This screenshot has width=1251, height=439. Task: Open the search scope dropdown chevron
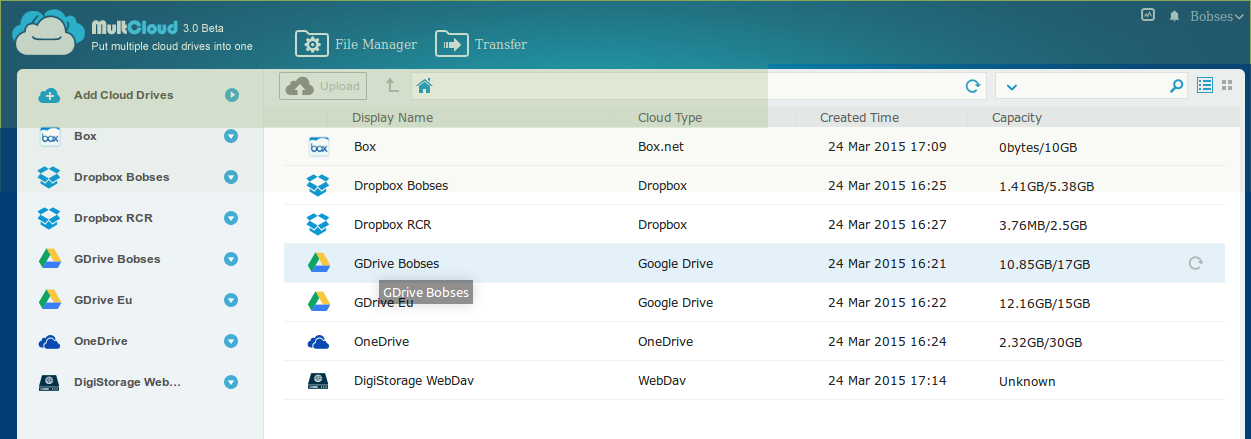[1012, 86]
